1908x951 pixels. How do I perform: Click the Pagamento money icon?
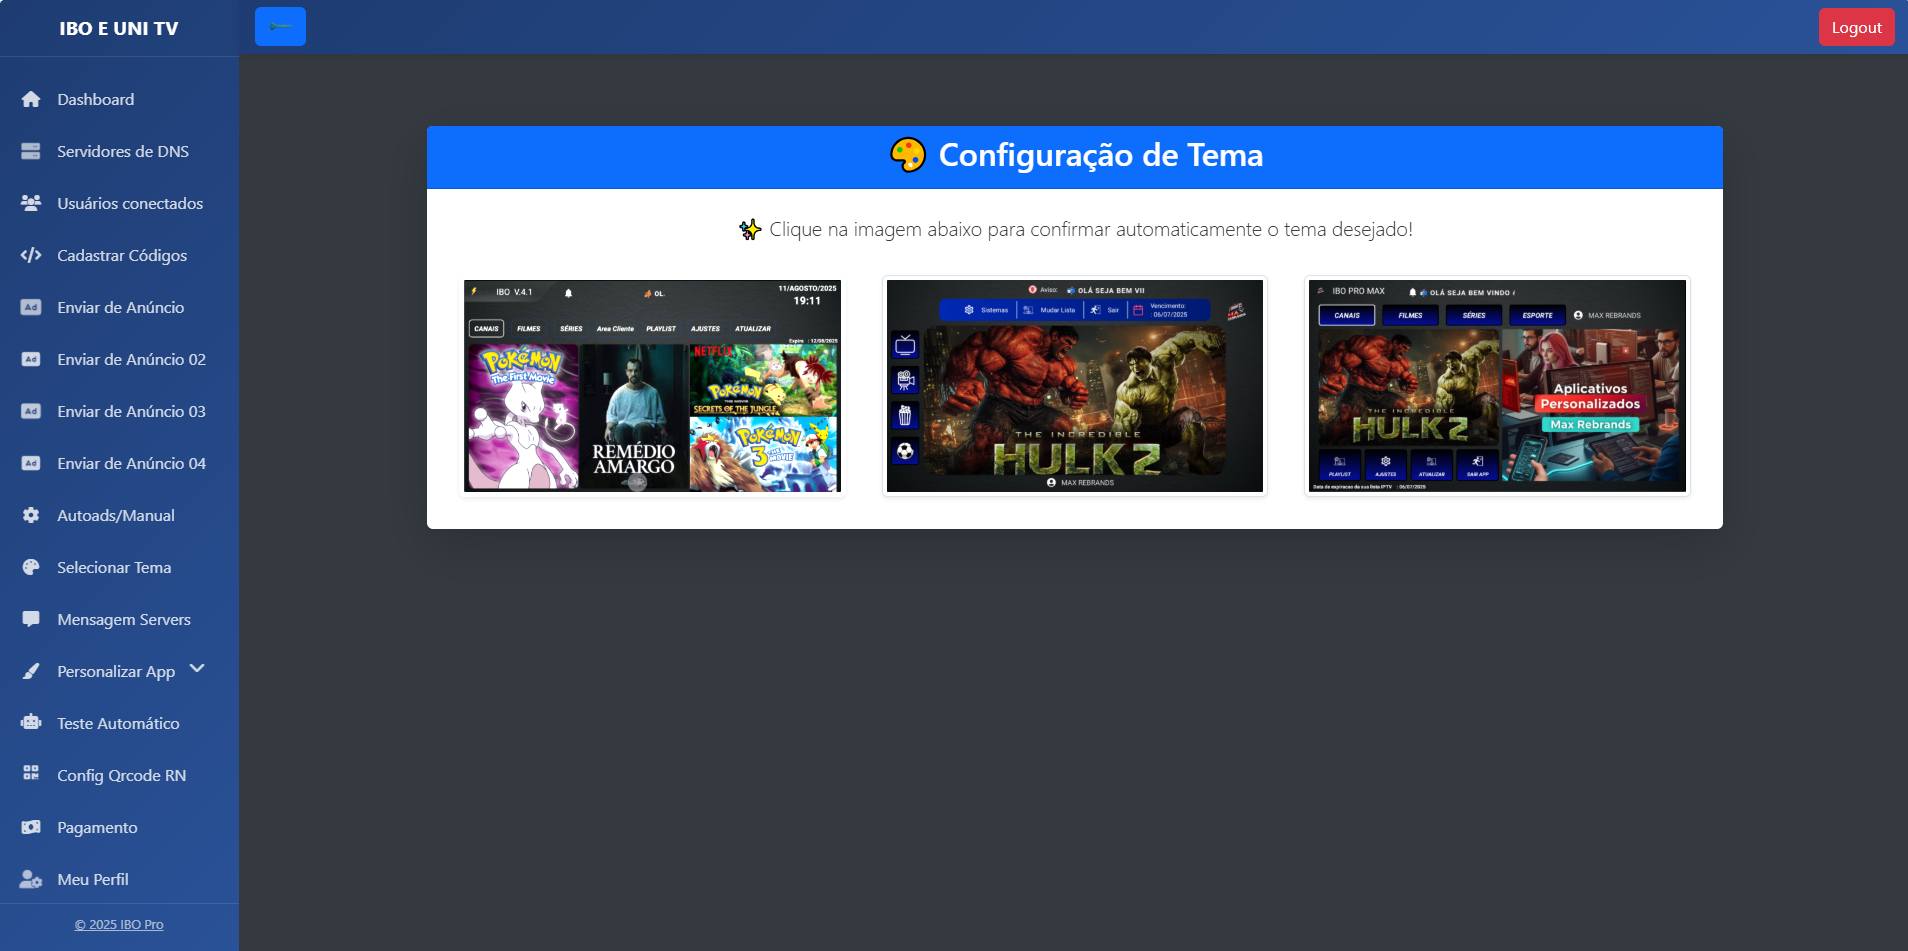[x=31, y=827]
